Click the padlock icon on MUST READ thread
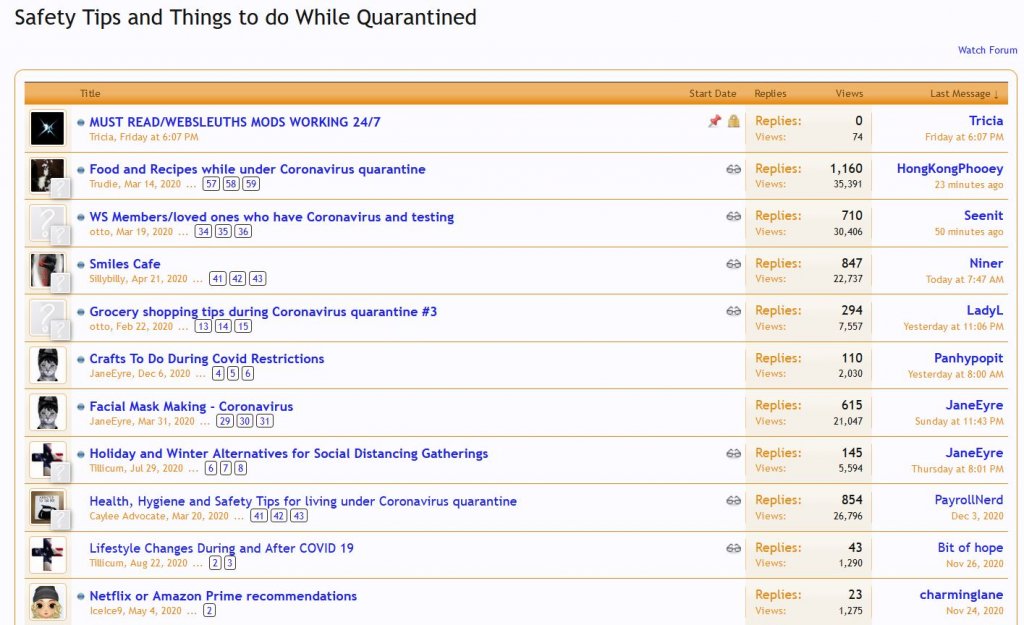This screenshot has width=1024, height=625. (734, 122)
